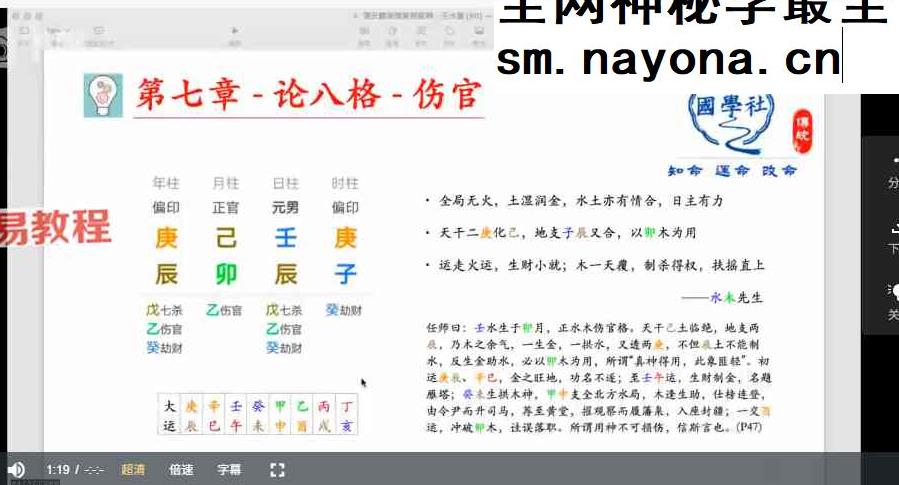This screenshot has width=899, height=485.
Task: Select the 丁亥 luck cycle cell
Action: click(x=346, y=415)
